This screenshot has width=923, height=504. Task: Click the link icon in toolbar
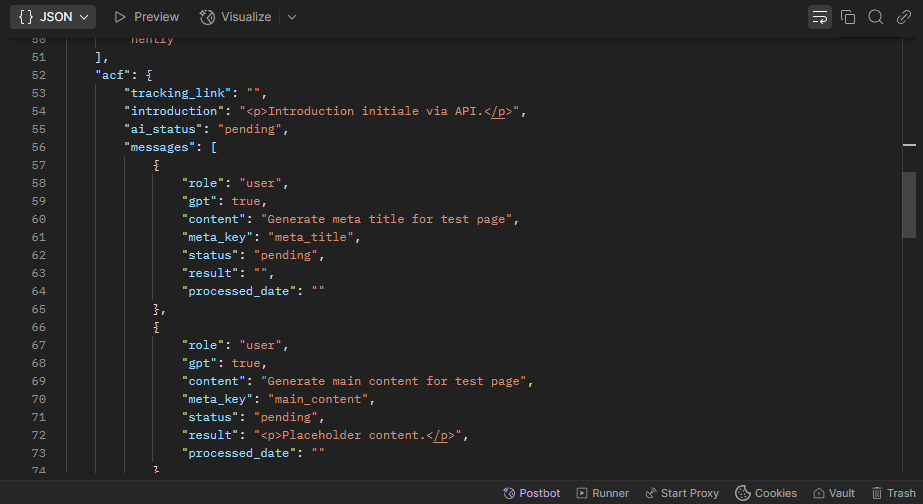point(904,17)
